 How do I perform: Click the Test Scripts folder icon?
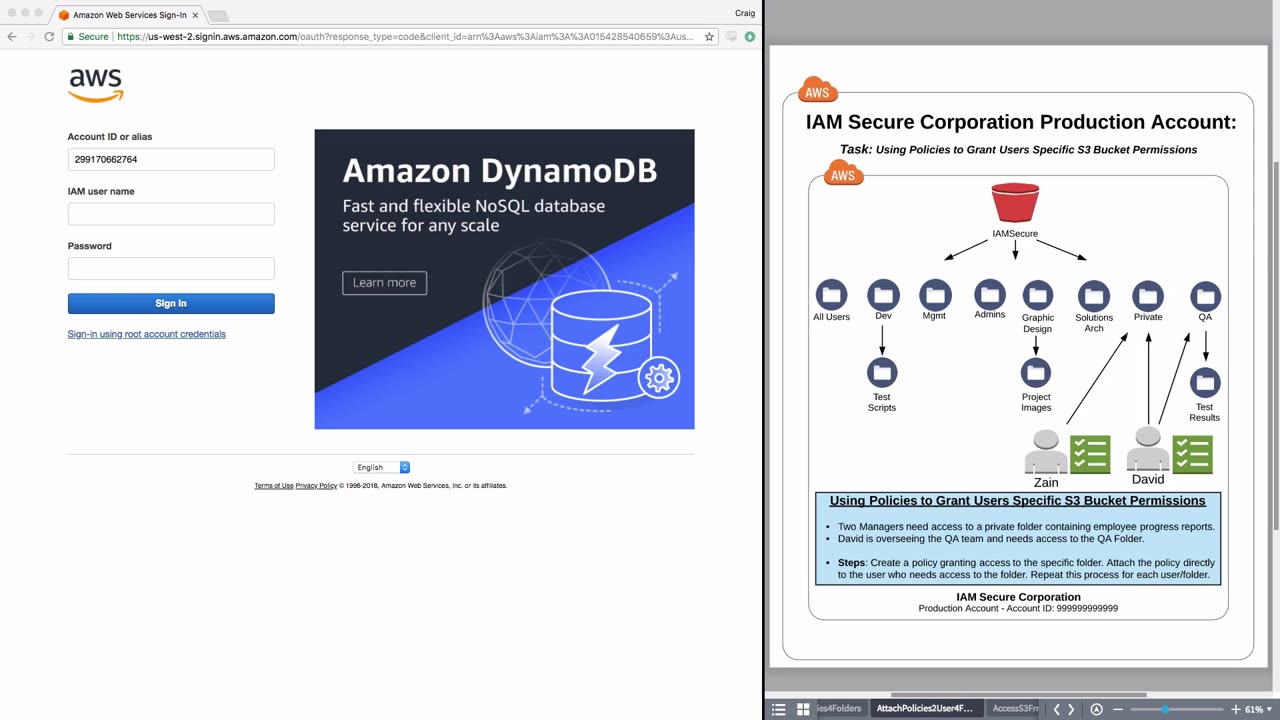(882, 373)
